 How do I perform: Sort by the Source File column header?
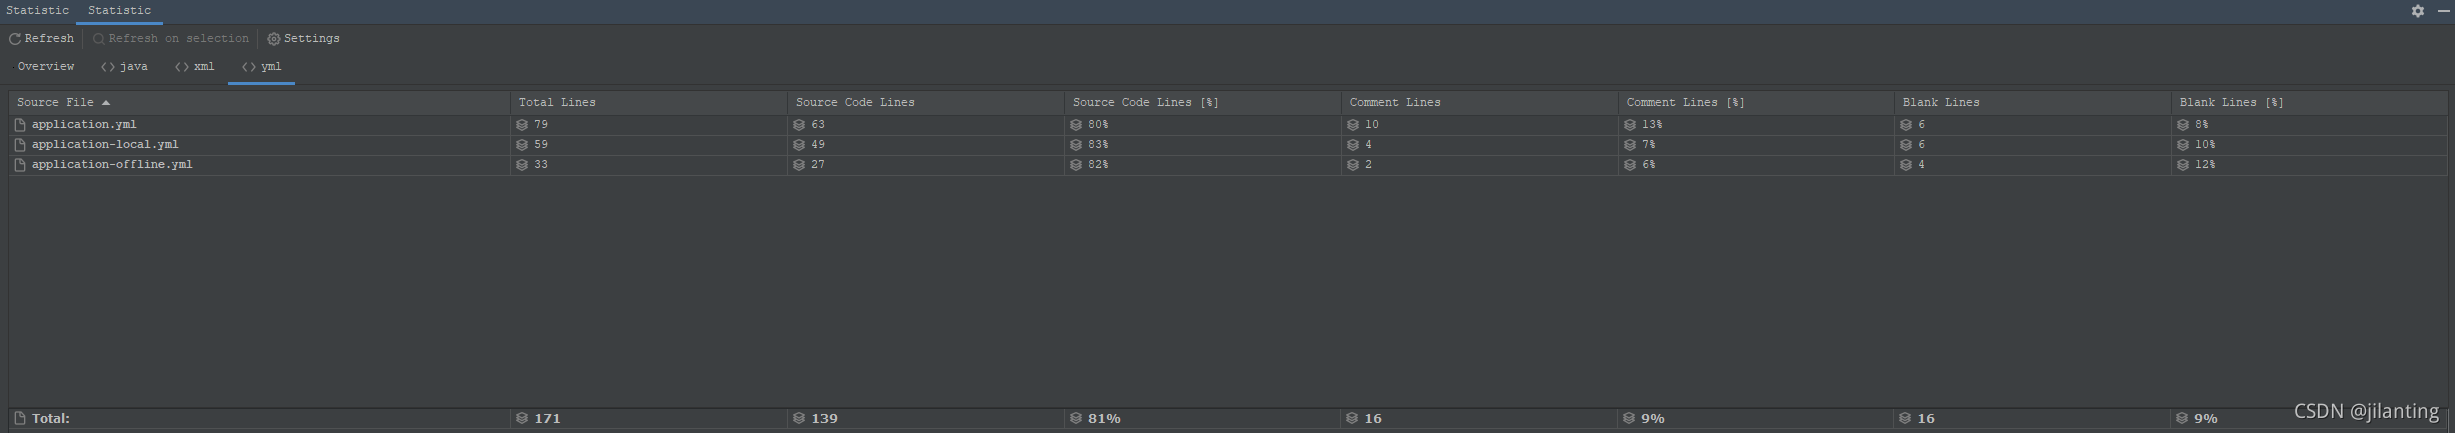(x=55, y=103)
